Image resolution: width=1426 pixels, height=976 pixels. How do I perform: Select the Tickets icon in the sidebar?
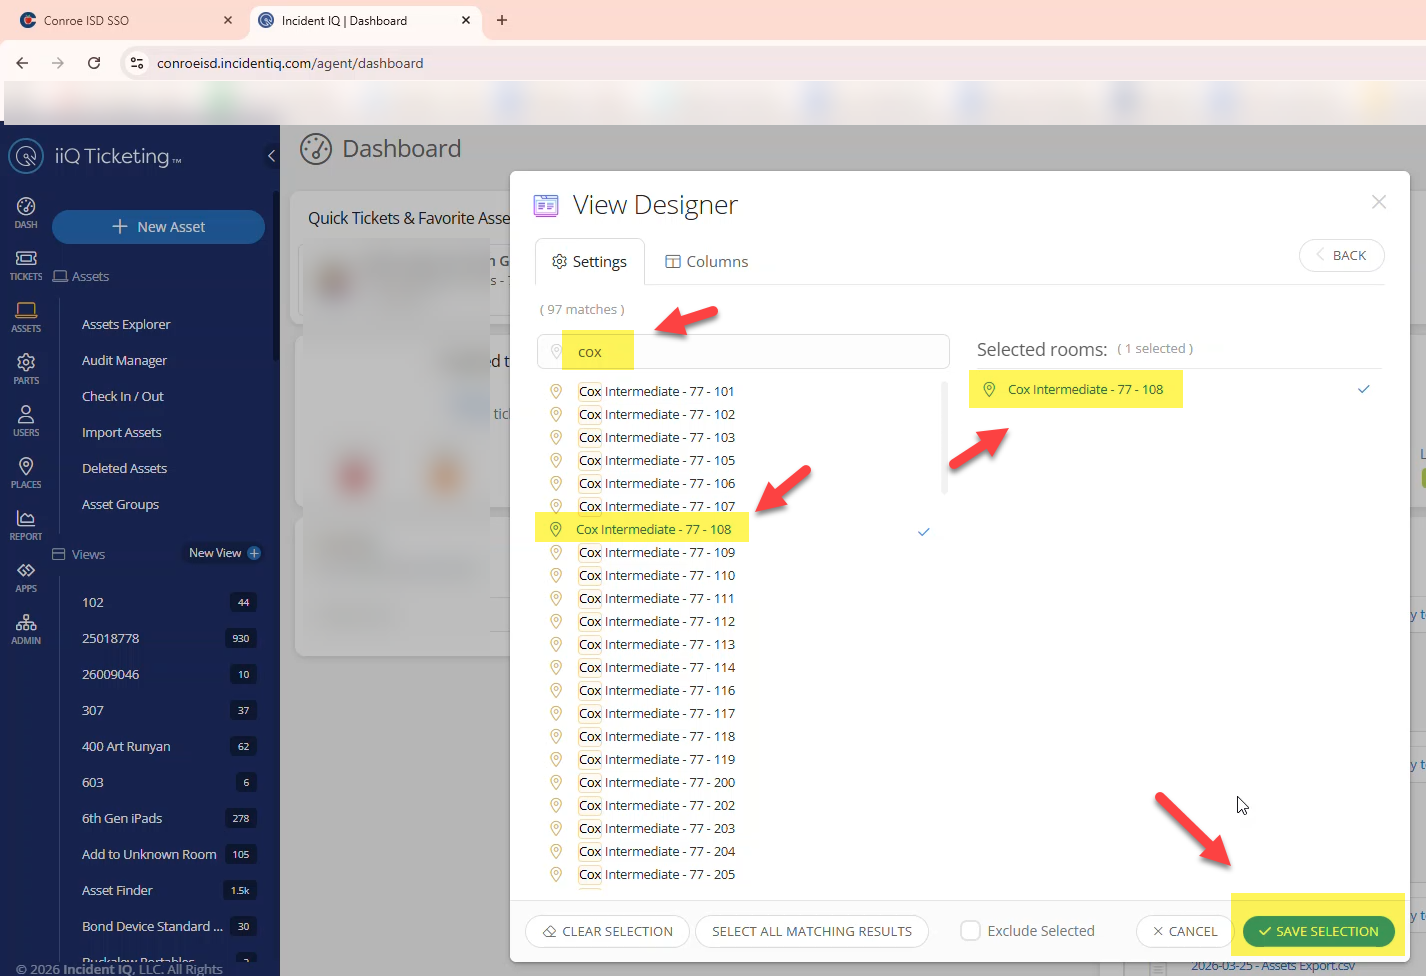click(x=26, y=258)
